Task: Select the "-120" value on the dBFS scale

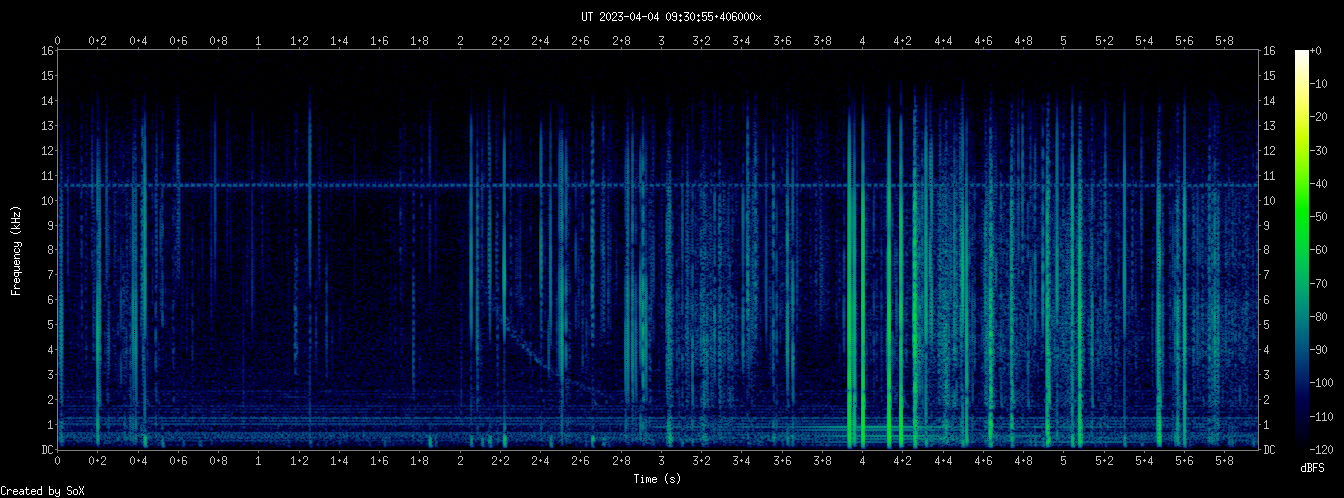Action: click(1324, 449)
